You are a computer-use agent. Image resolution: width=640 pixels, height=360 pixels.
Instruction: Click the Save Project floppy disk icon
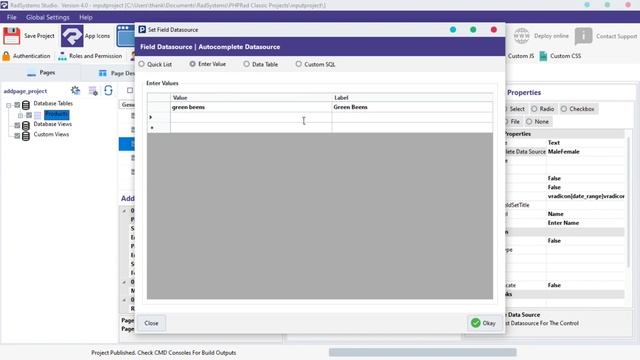[x=11, y=36]
